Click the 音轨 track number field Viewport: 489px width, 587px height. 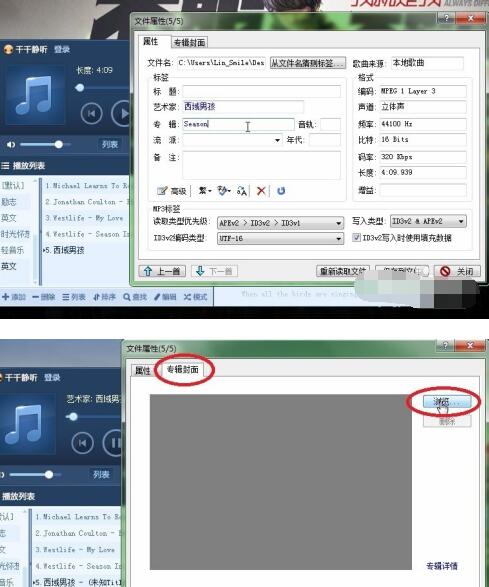330,124
